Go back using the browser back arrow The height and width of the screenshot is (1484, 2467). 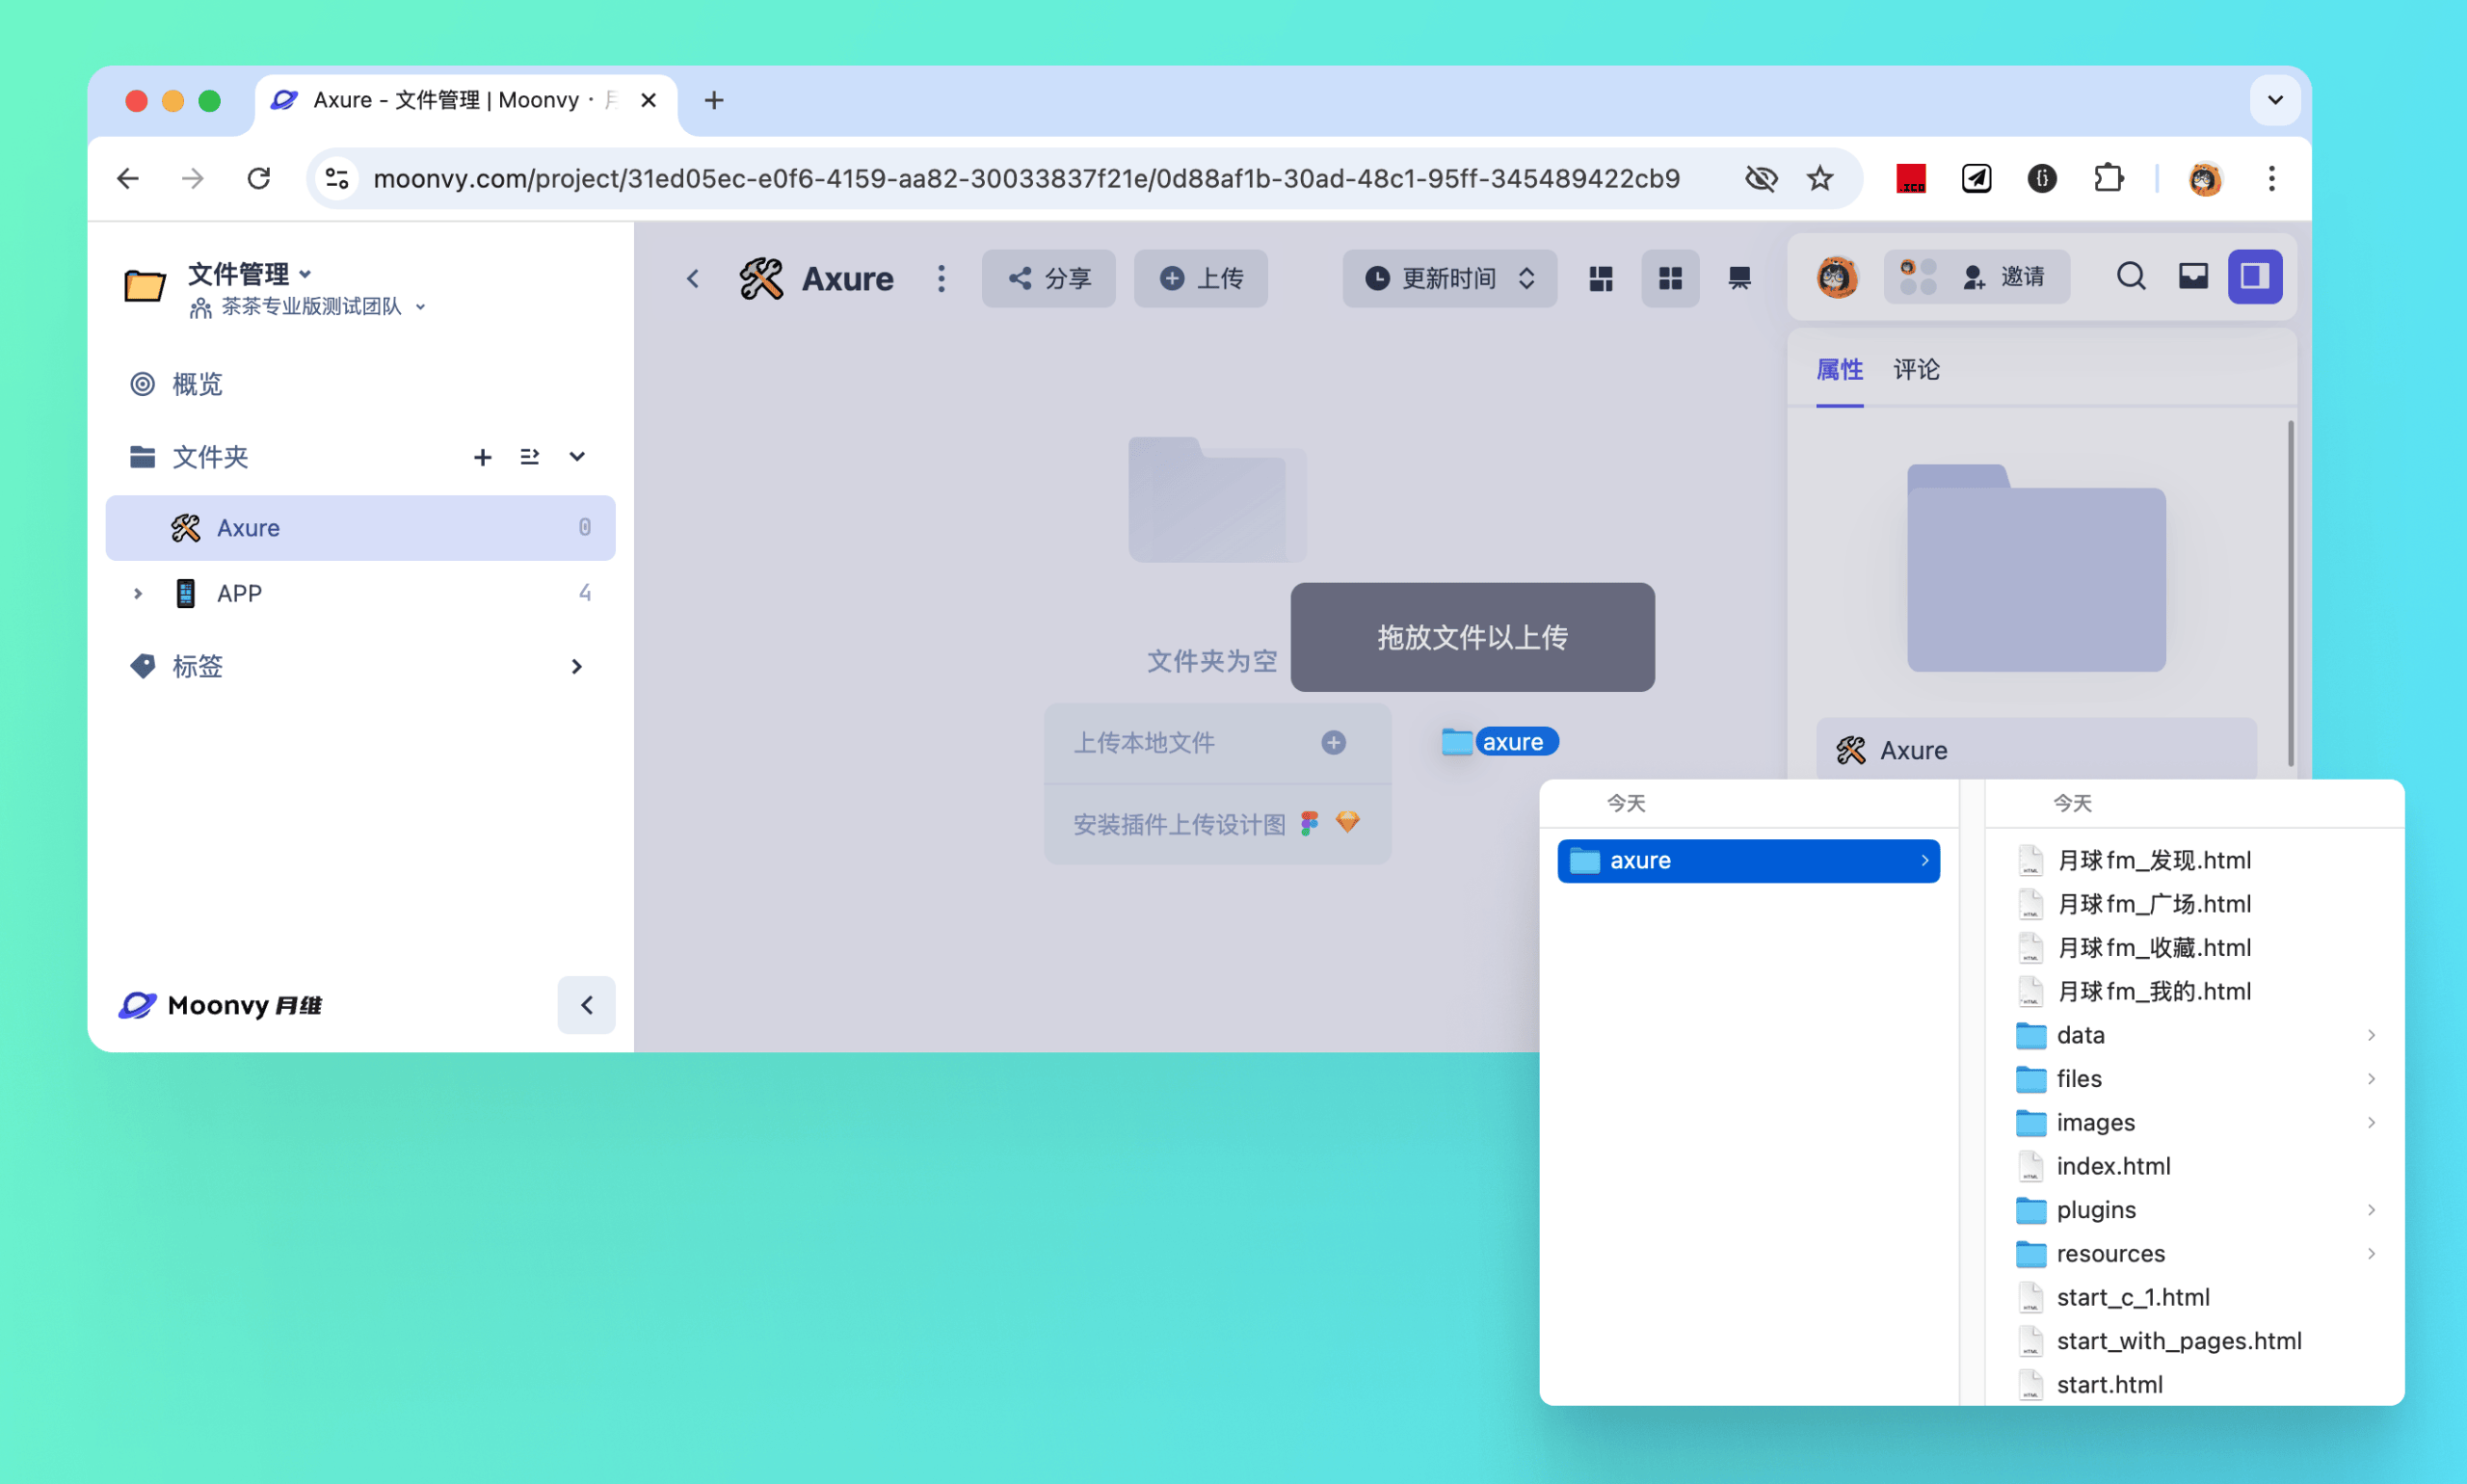pos(128,179)
